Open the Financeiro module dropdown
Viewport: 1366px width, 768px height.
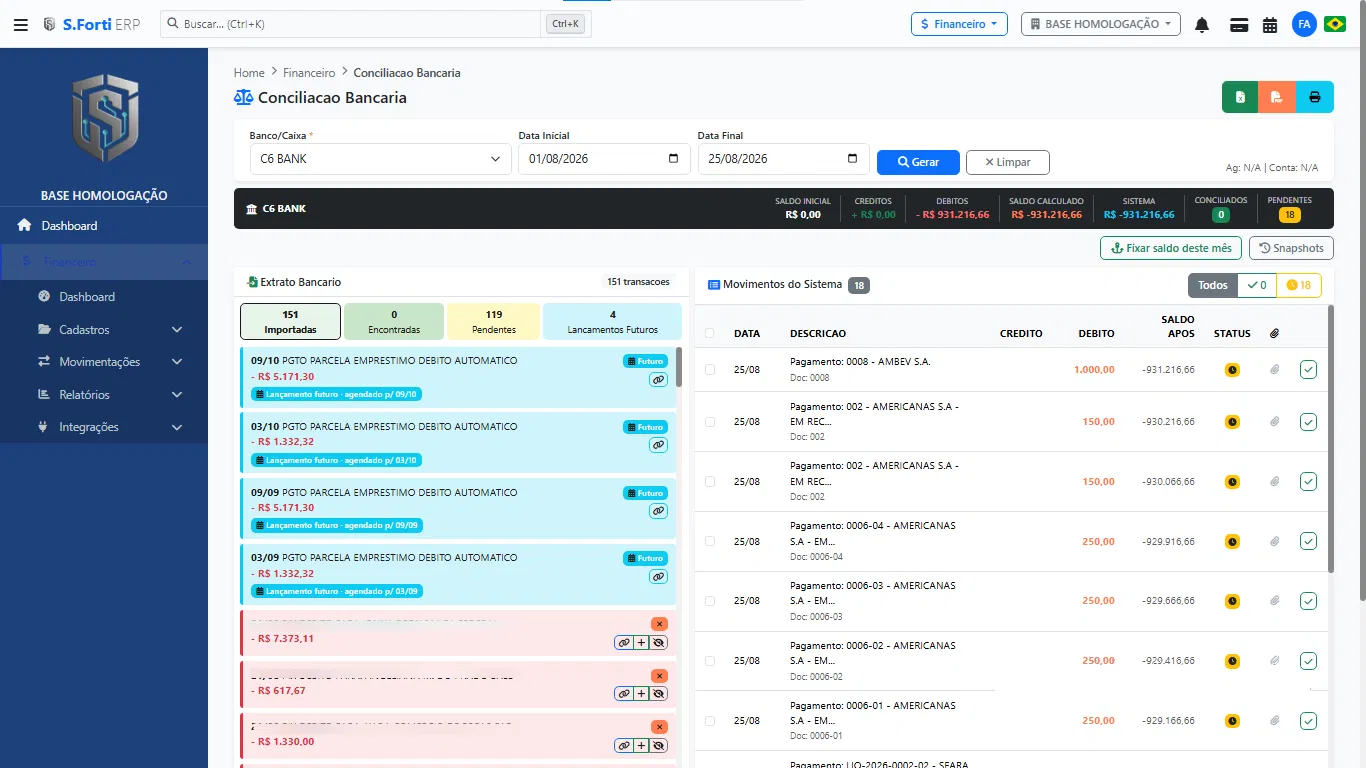(x=959, y=24)
